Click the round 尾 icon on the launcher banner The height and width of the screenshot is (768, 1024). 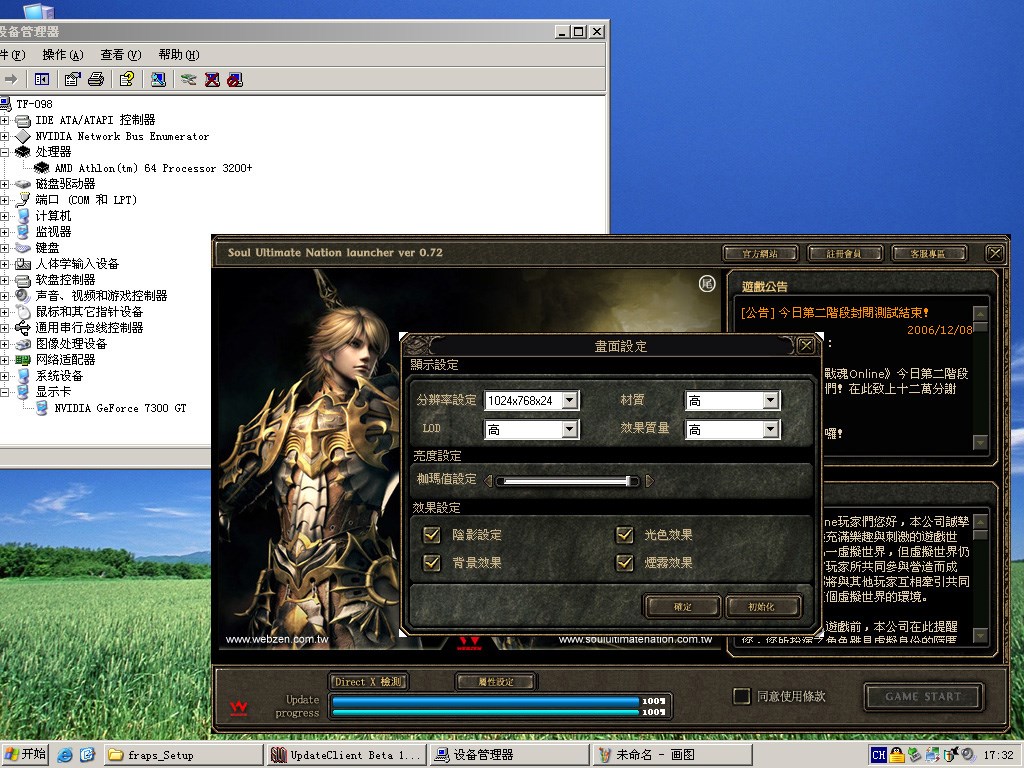[x=707, y=283]
